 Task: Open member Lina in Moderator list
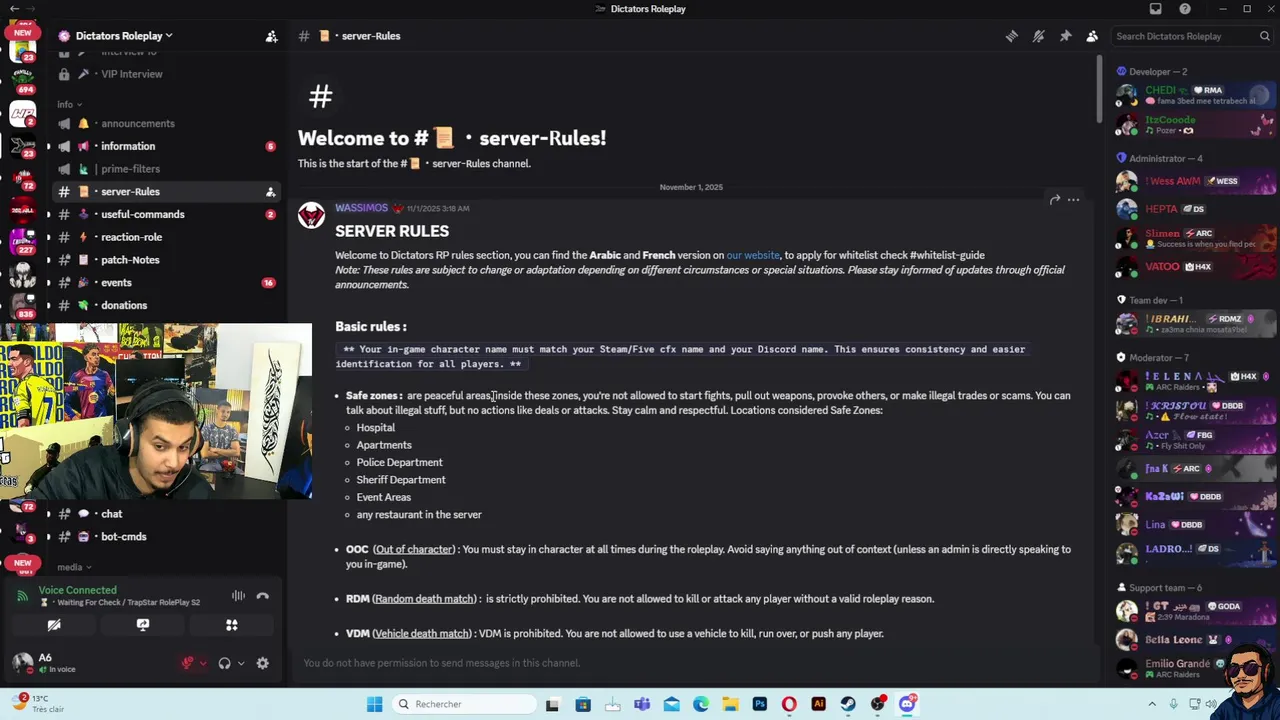(x=1196, y=524)
